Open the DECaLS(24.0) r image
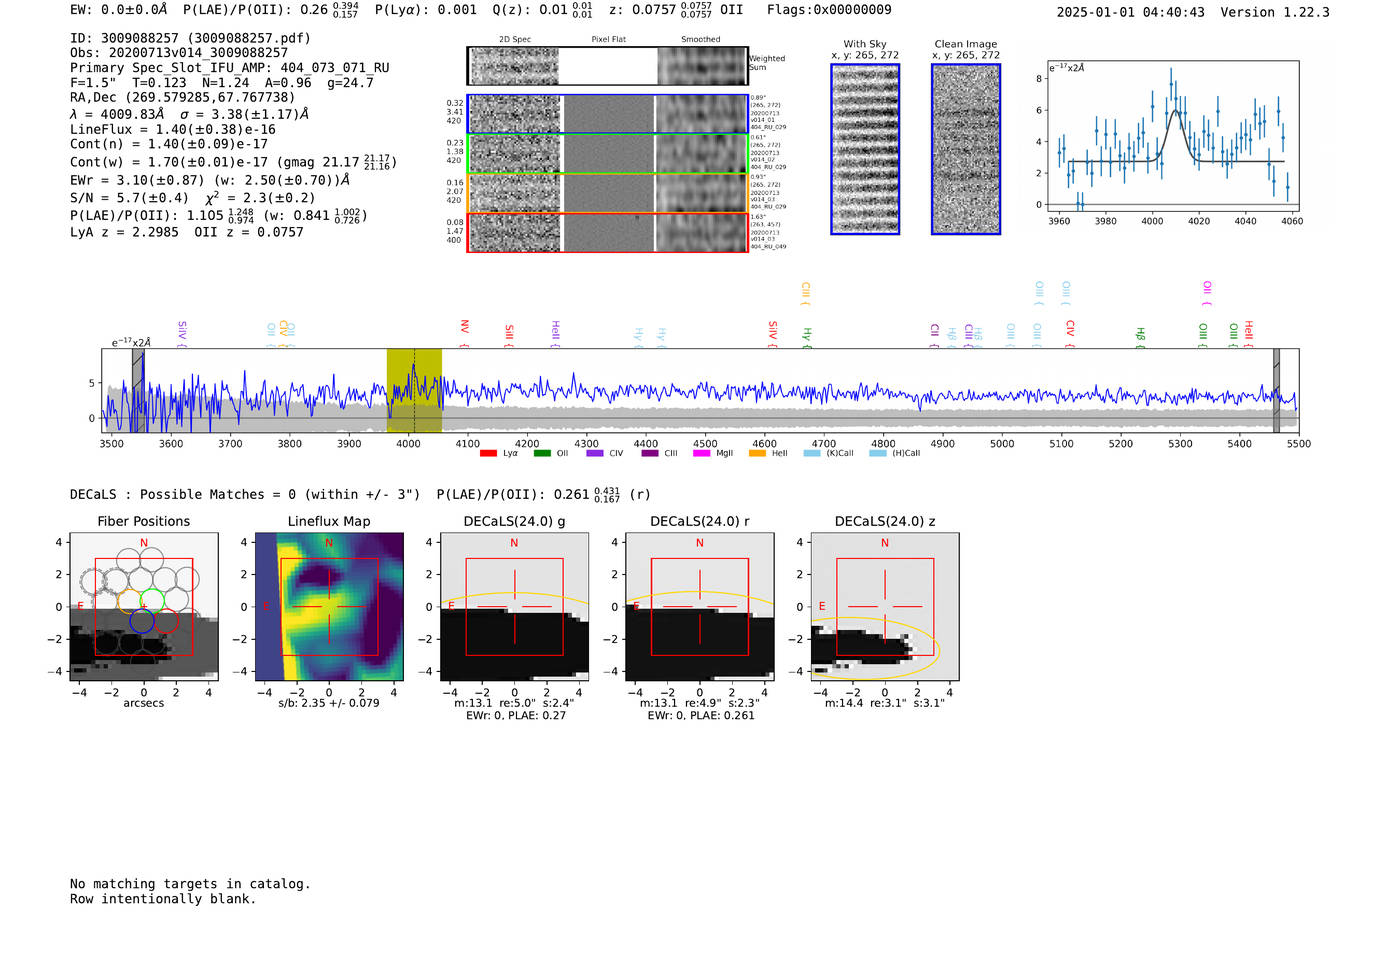The image size is (1400, 953). point(700,607)
